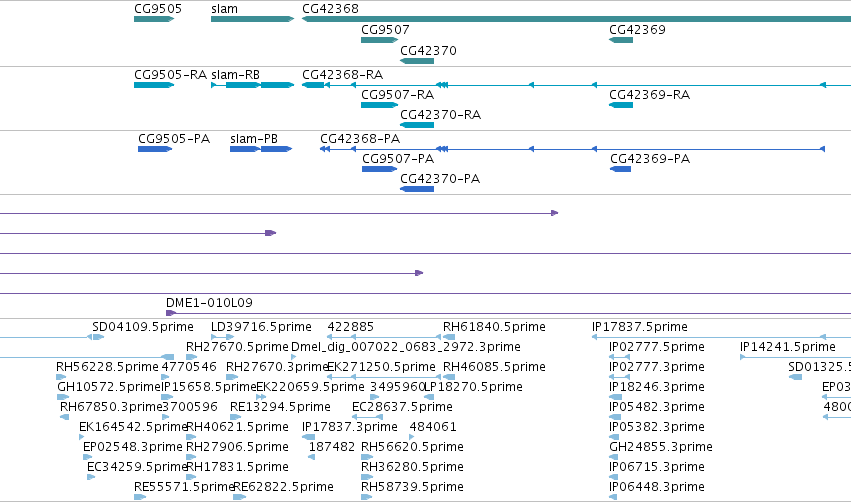
Task: Click the RH56620.5prime EST label
Action: 412,447
